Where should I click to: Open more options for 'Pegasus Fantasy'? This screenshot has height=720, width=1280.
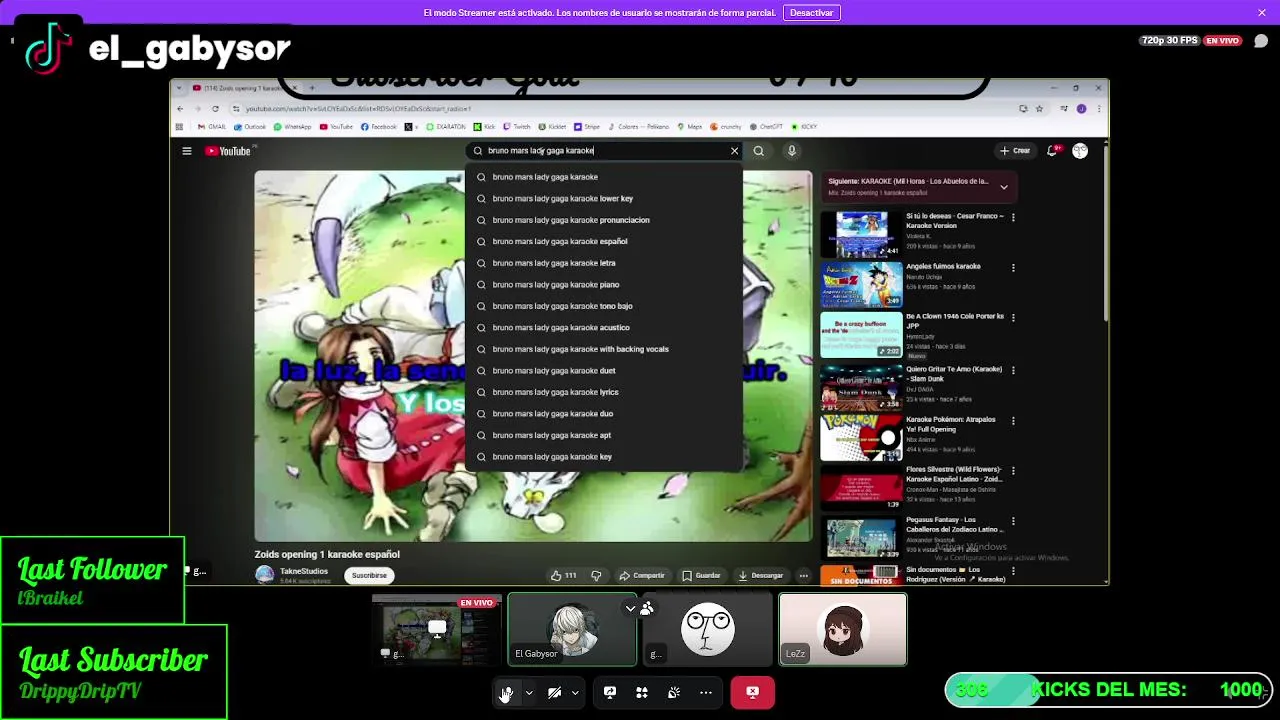1013,522
